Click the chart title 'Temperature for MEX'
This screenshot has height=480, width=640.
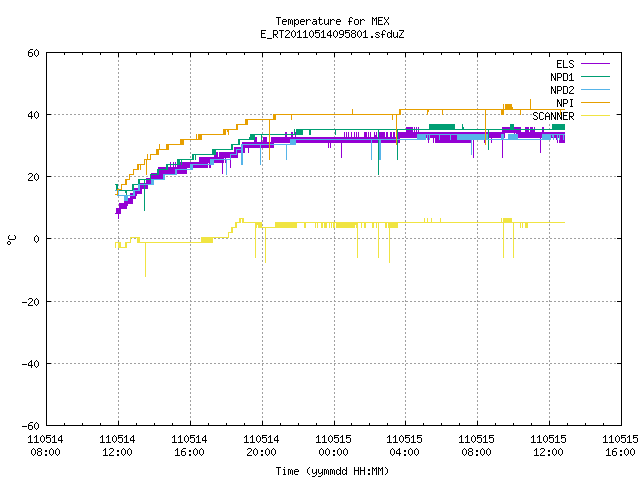332,21
